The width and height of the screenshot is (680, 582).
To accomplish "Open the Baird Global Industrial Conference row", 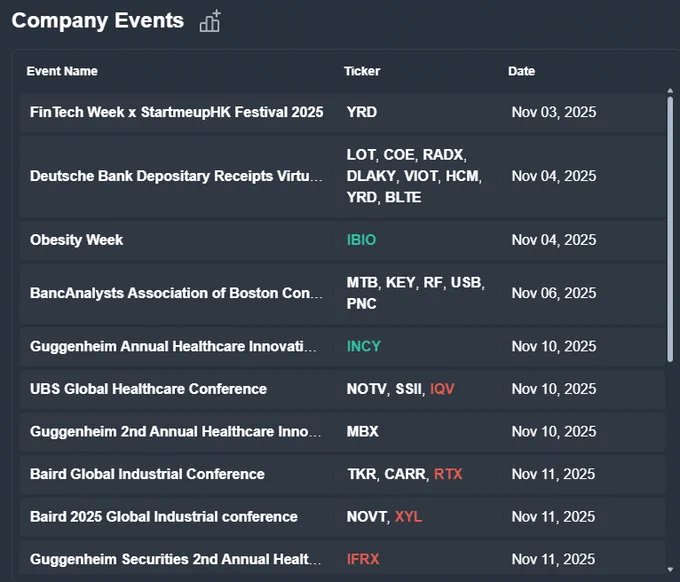I will [343, 474].
